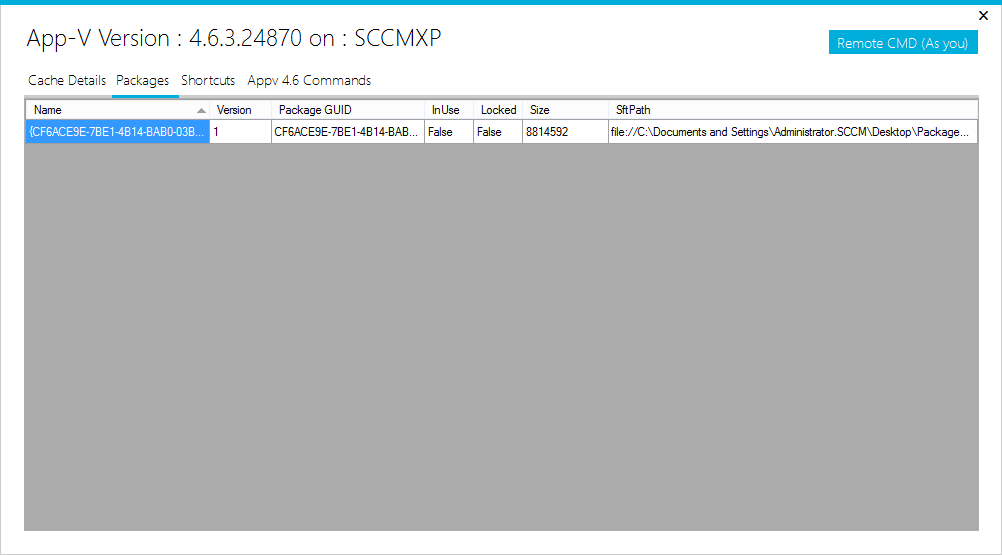Close the App-V window
The height and width of the screenshot is (555, 1002).
tap(983, 15)
